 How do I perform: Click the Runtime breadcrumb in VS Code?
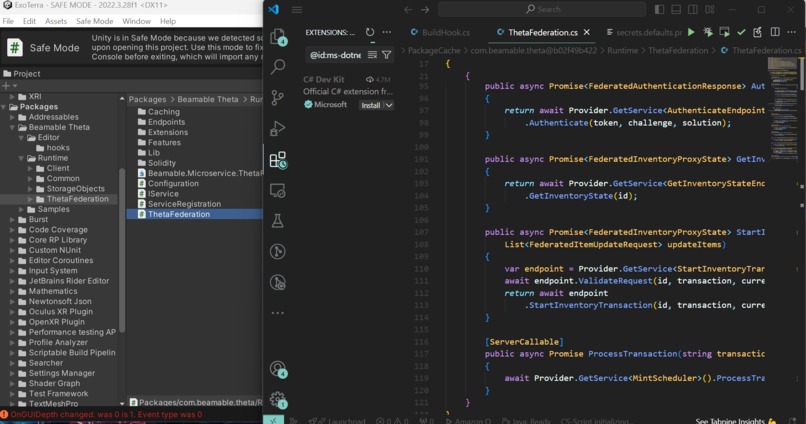pyautogui.click(x=622, y=50)
